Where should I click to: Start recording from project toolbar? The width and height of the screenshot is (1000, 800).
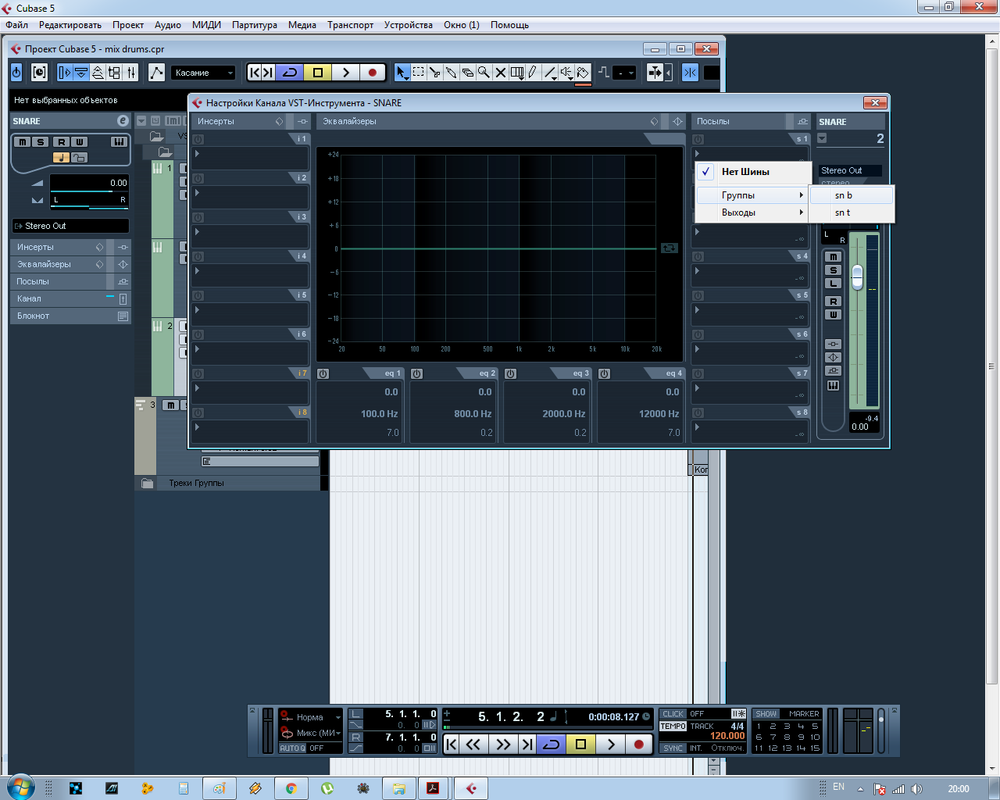(372, 73)
